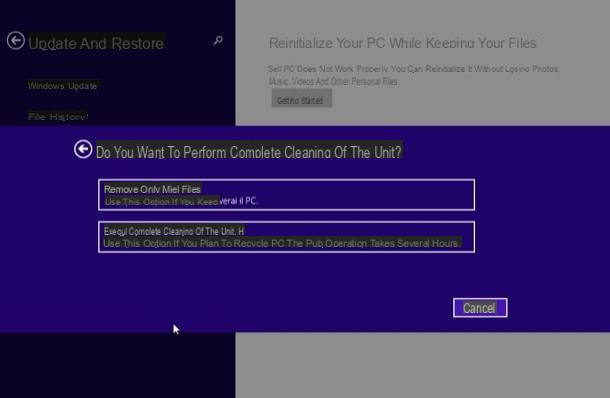Go back from Update And Restore panel

point(16,40)
